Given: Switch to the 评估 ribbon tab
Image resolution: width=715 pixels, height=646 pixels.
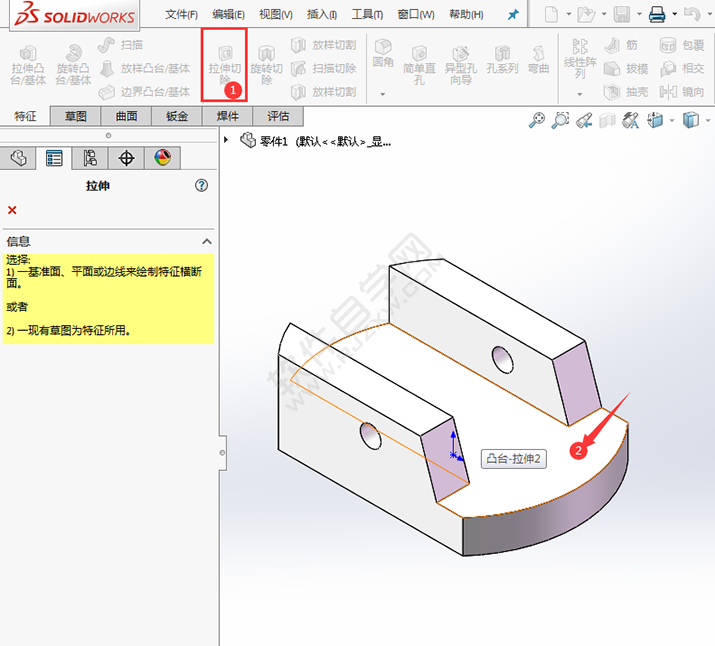Looking at the screenshot, I should [278, 116].
